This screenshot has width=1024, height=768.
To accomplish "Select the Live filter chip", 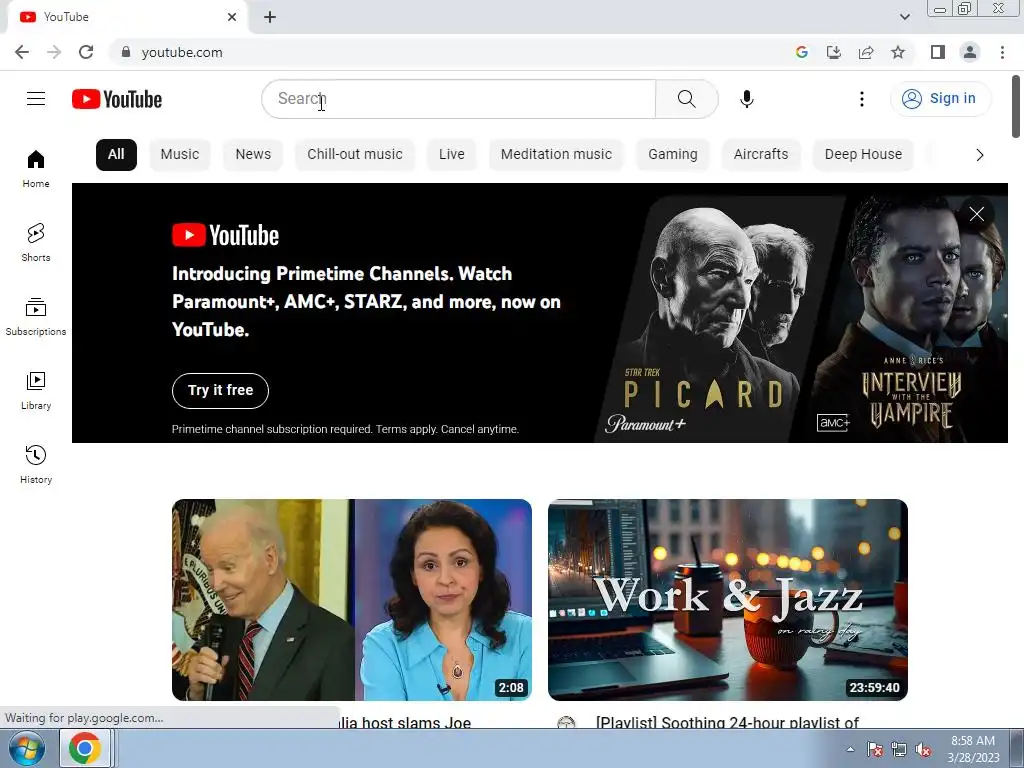I will [x=452, y=155].
